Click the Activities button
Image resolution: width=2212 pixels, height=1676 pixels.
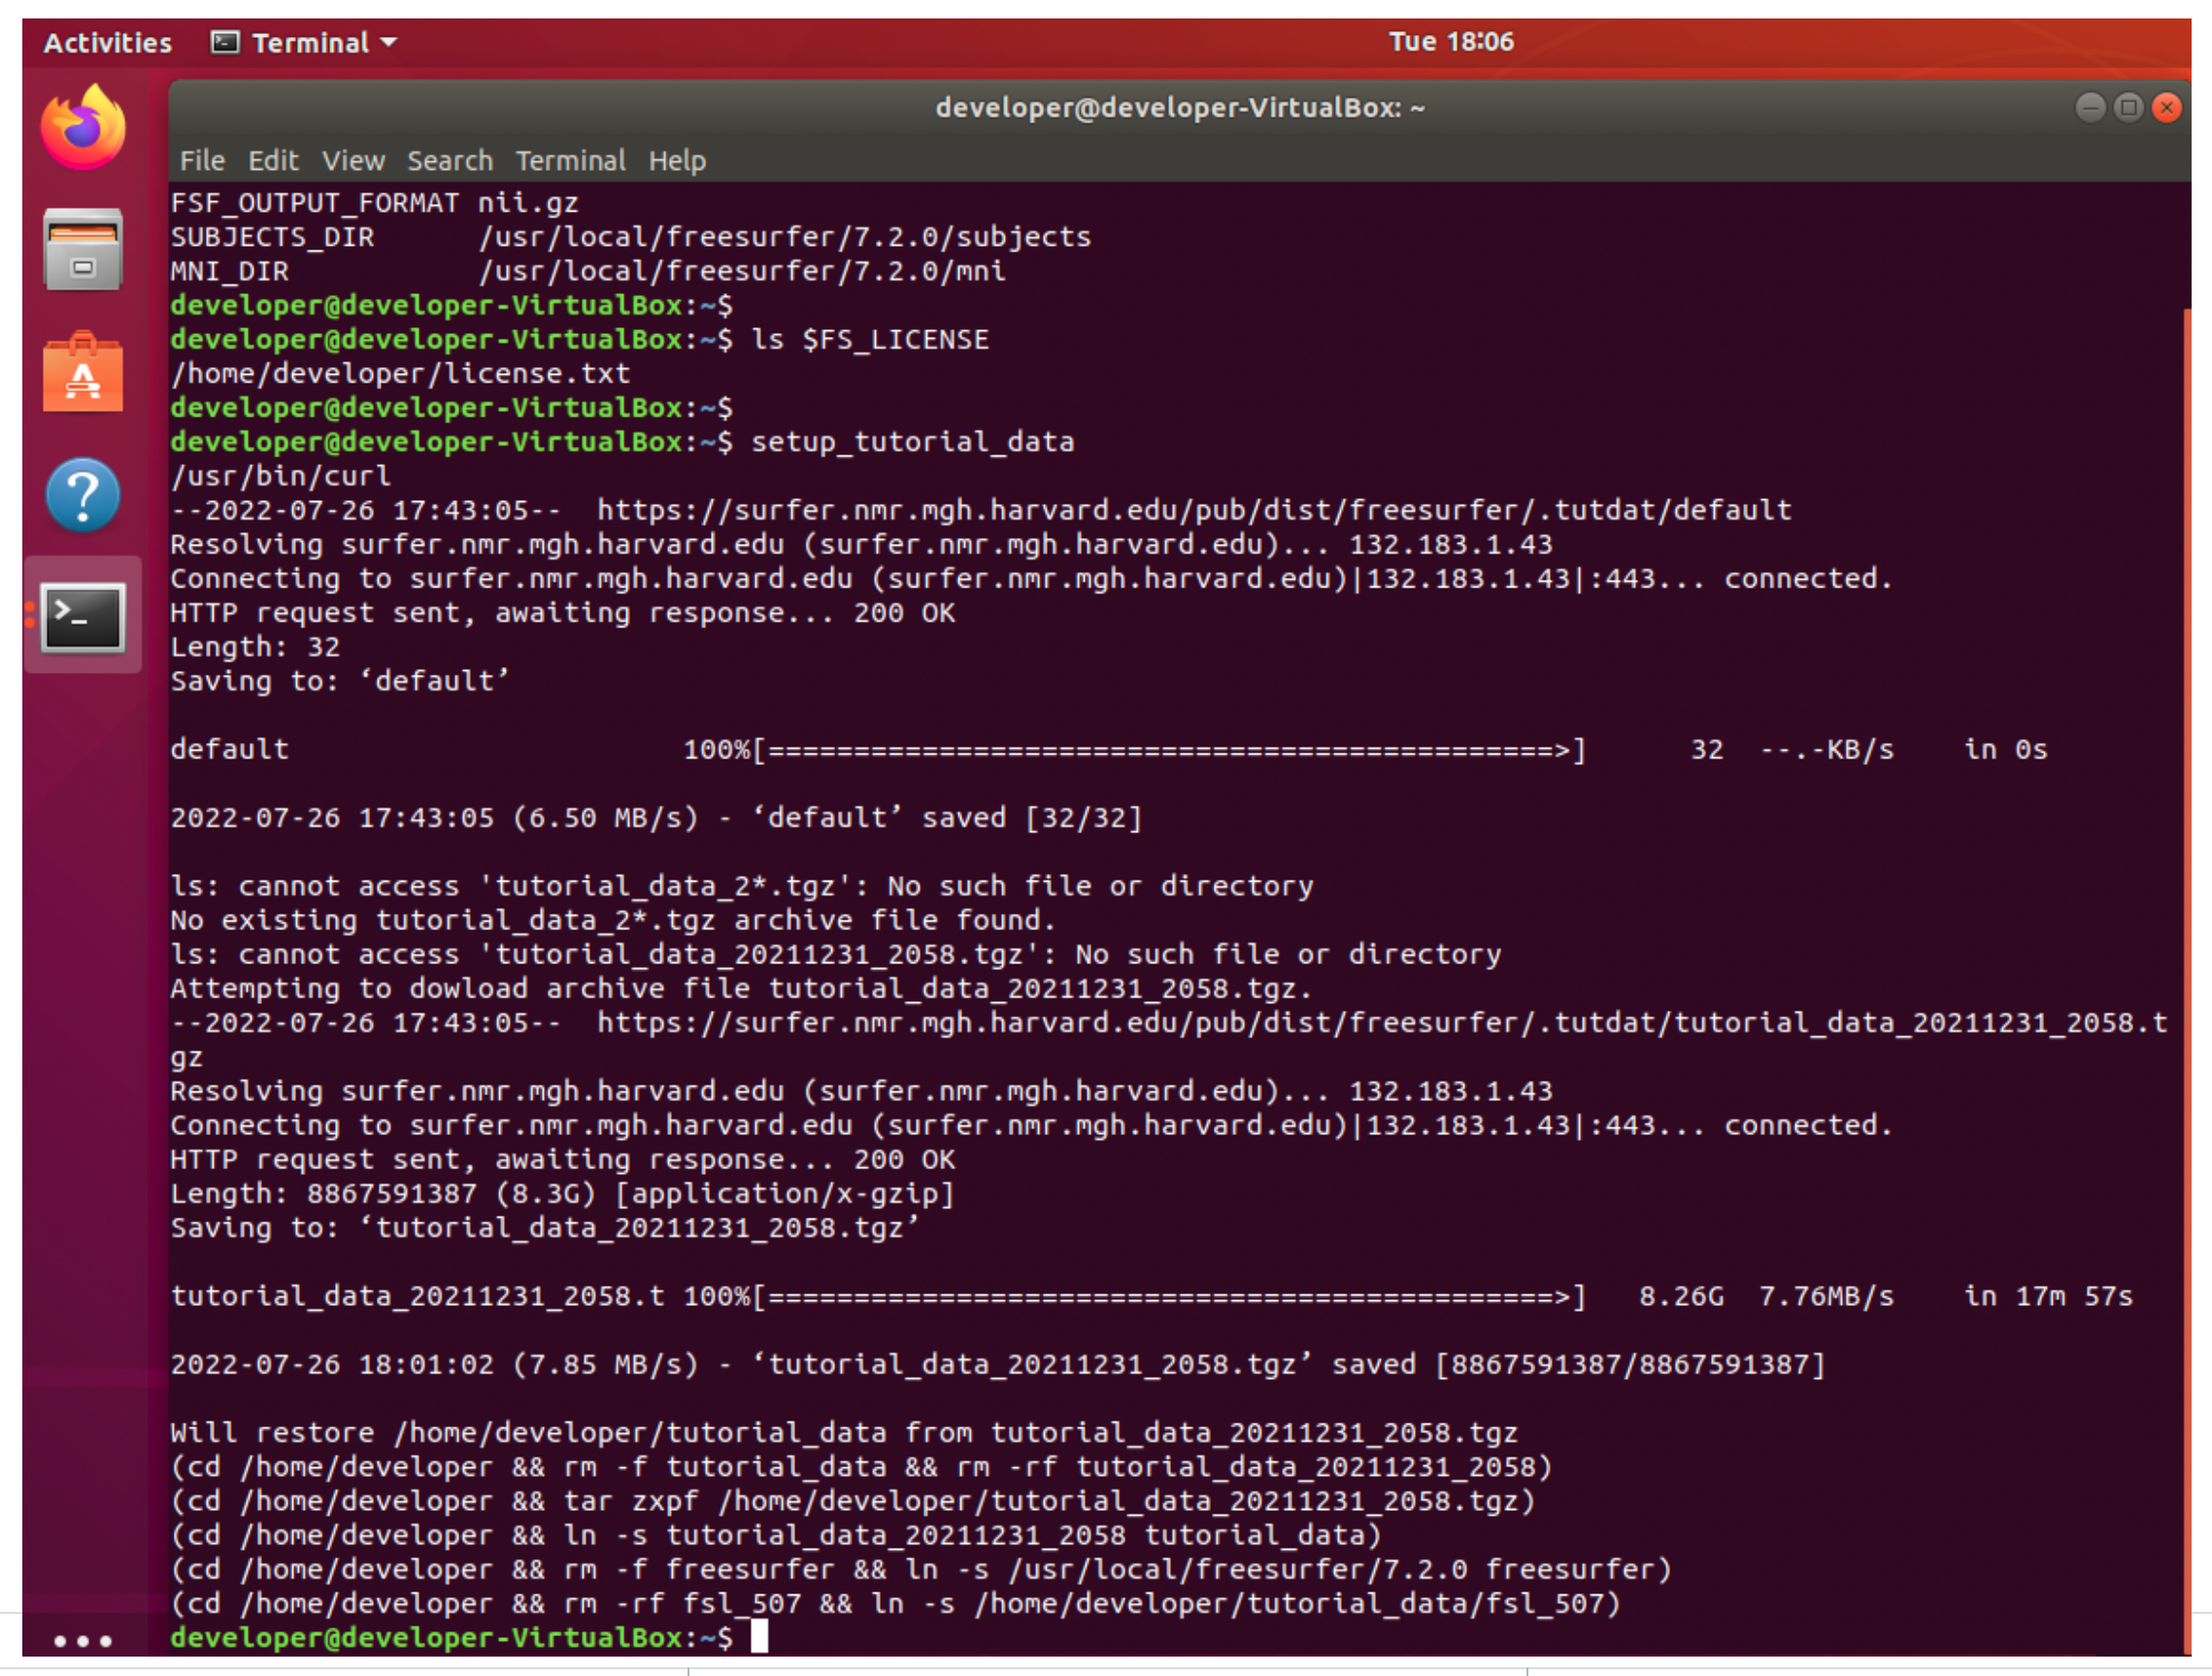tap(107, 42)
